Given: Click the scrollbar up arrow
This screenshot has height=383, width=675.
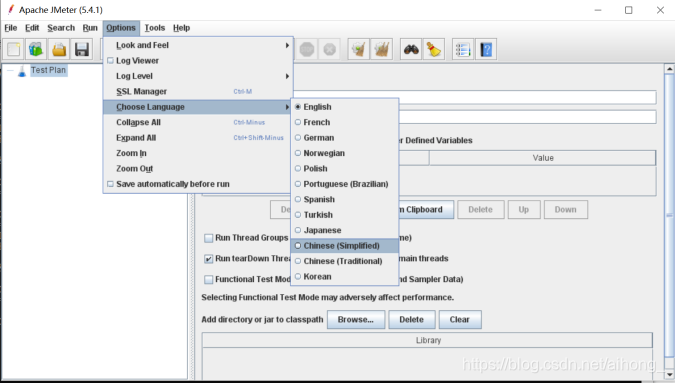Looking at the screenshot, I should (x=669, y=69).
